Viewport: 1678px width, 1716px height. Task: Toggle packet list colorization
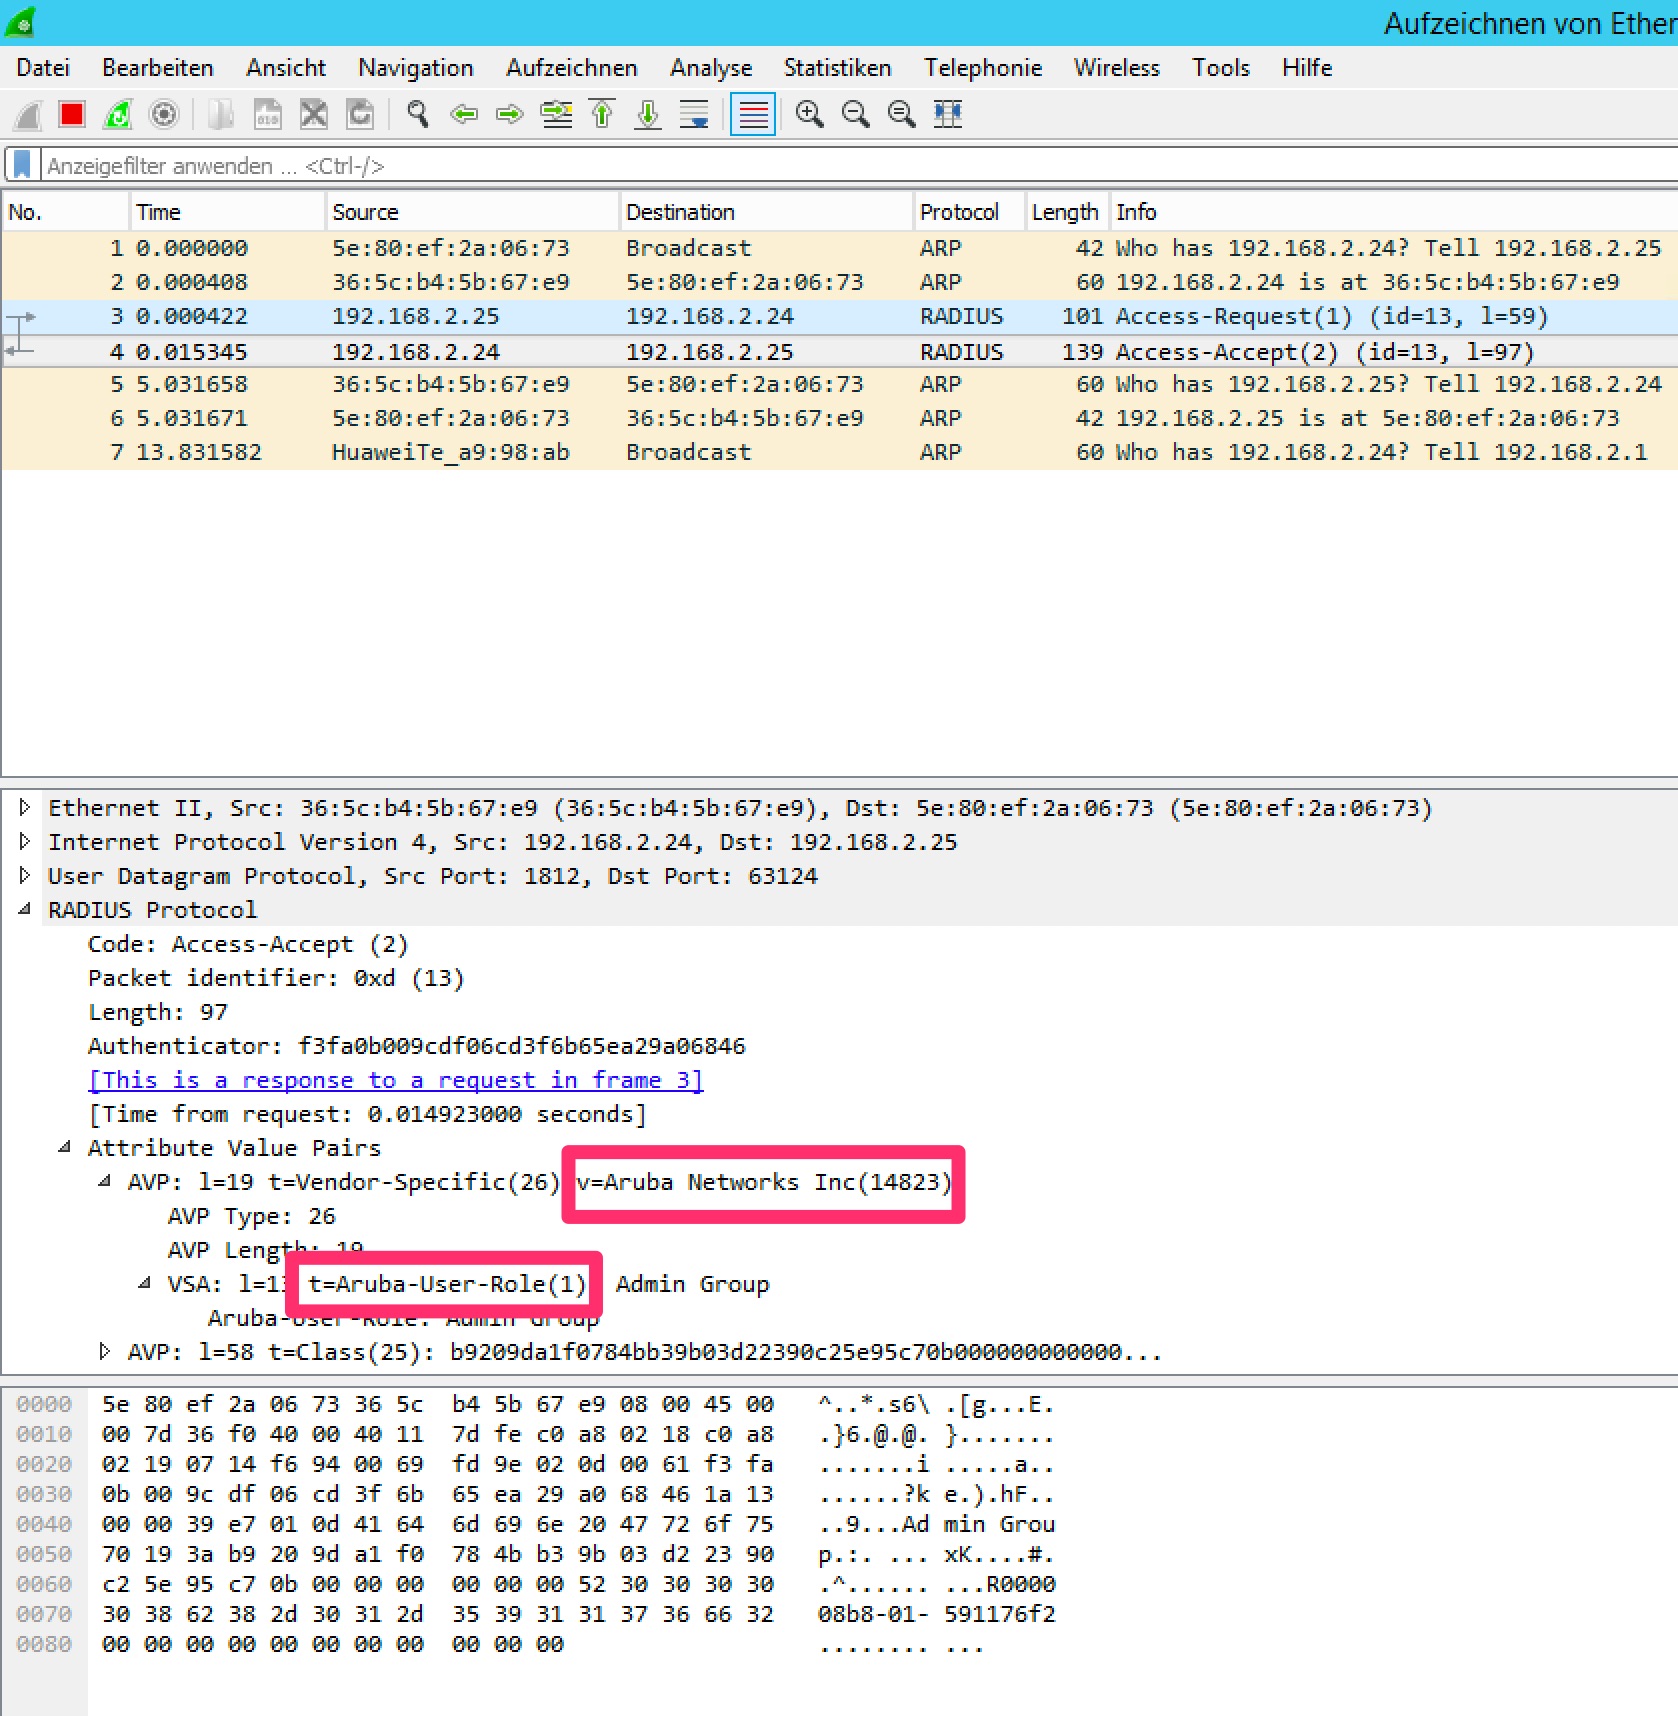pyautogui.click(x=753, y=114)
